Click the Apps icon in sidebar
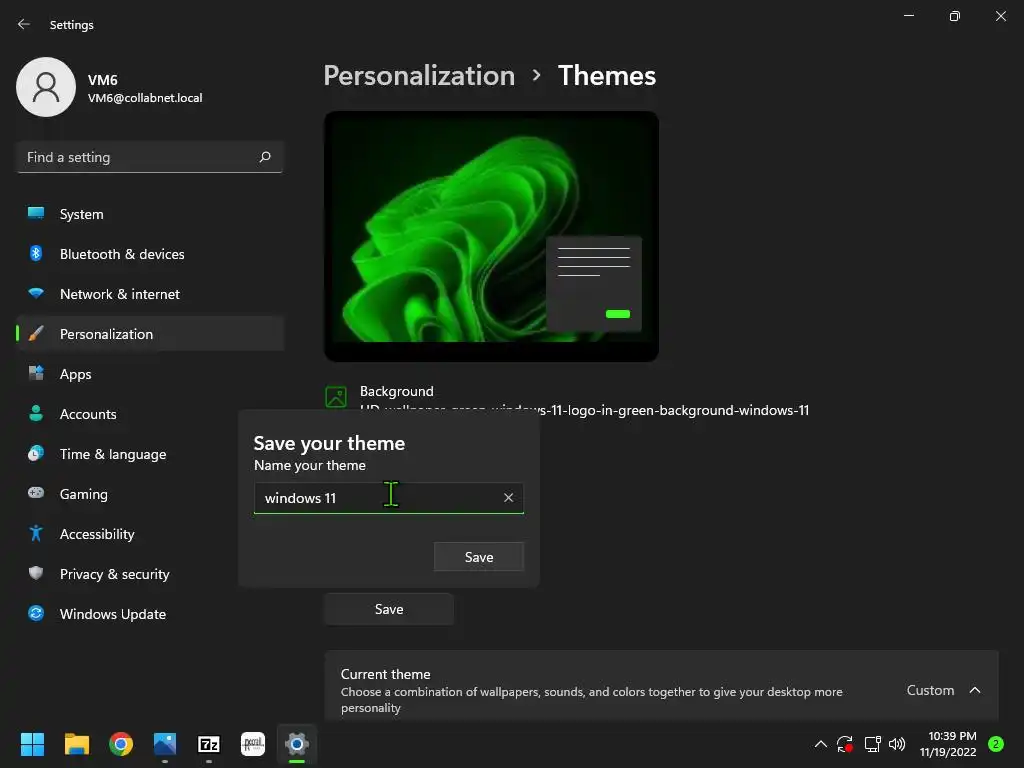1024x768 pixels. click(36, 373)
